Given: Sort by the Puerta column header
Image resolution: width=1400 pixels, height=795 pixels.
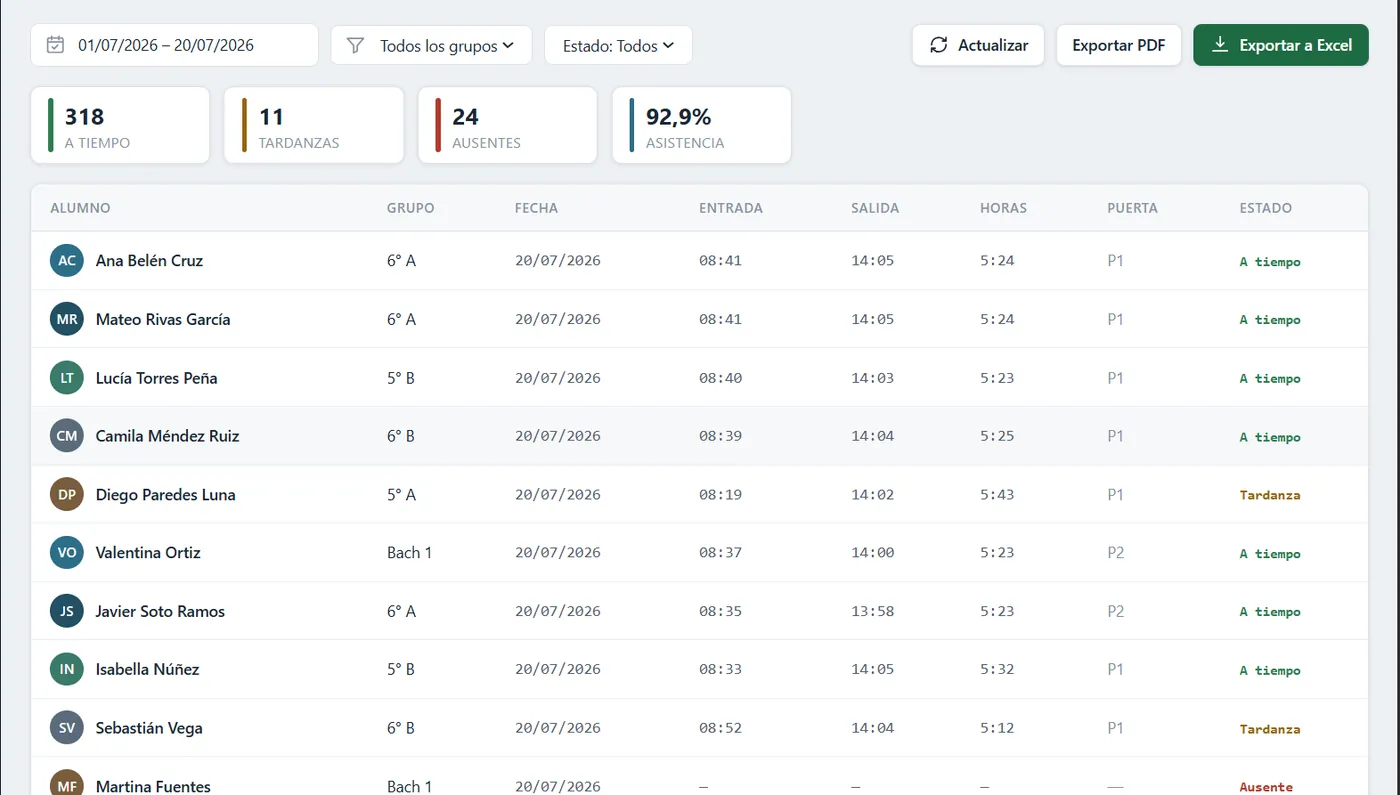Looking at the screenshot, I should [x=1132, y=208].
